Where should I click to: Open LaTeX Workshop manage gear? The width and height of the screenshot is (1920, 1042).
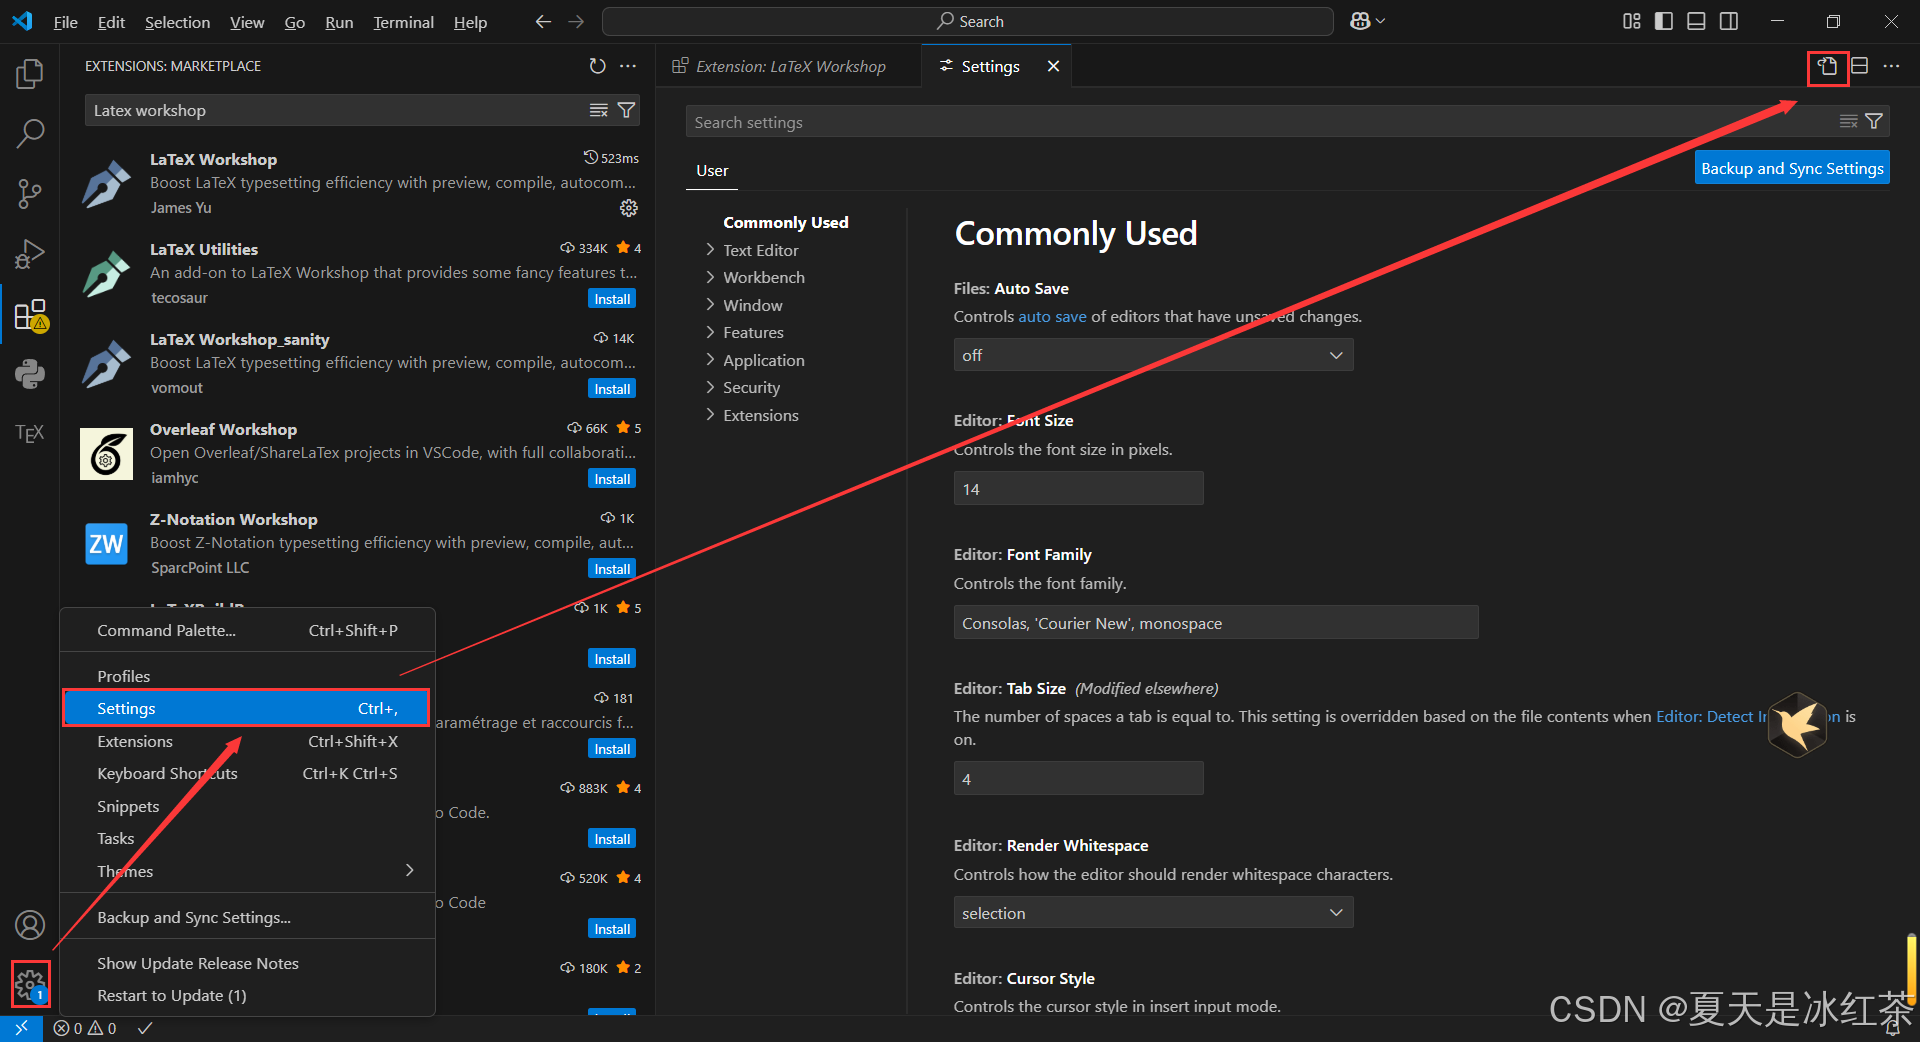click(628, 208)
